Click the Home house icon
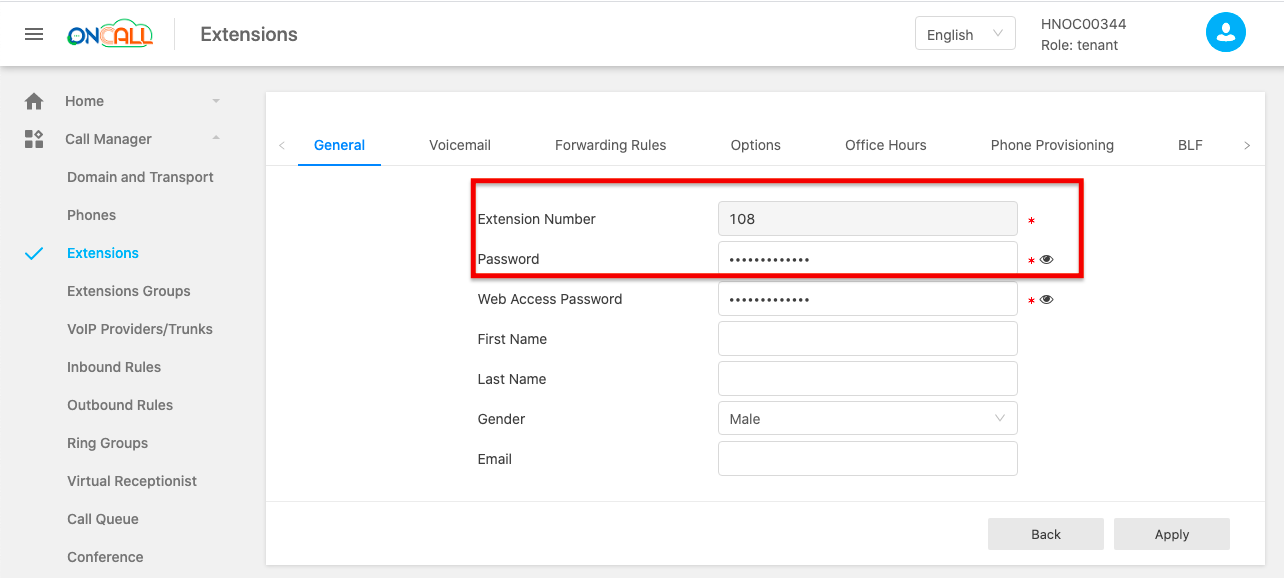 34,101
